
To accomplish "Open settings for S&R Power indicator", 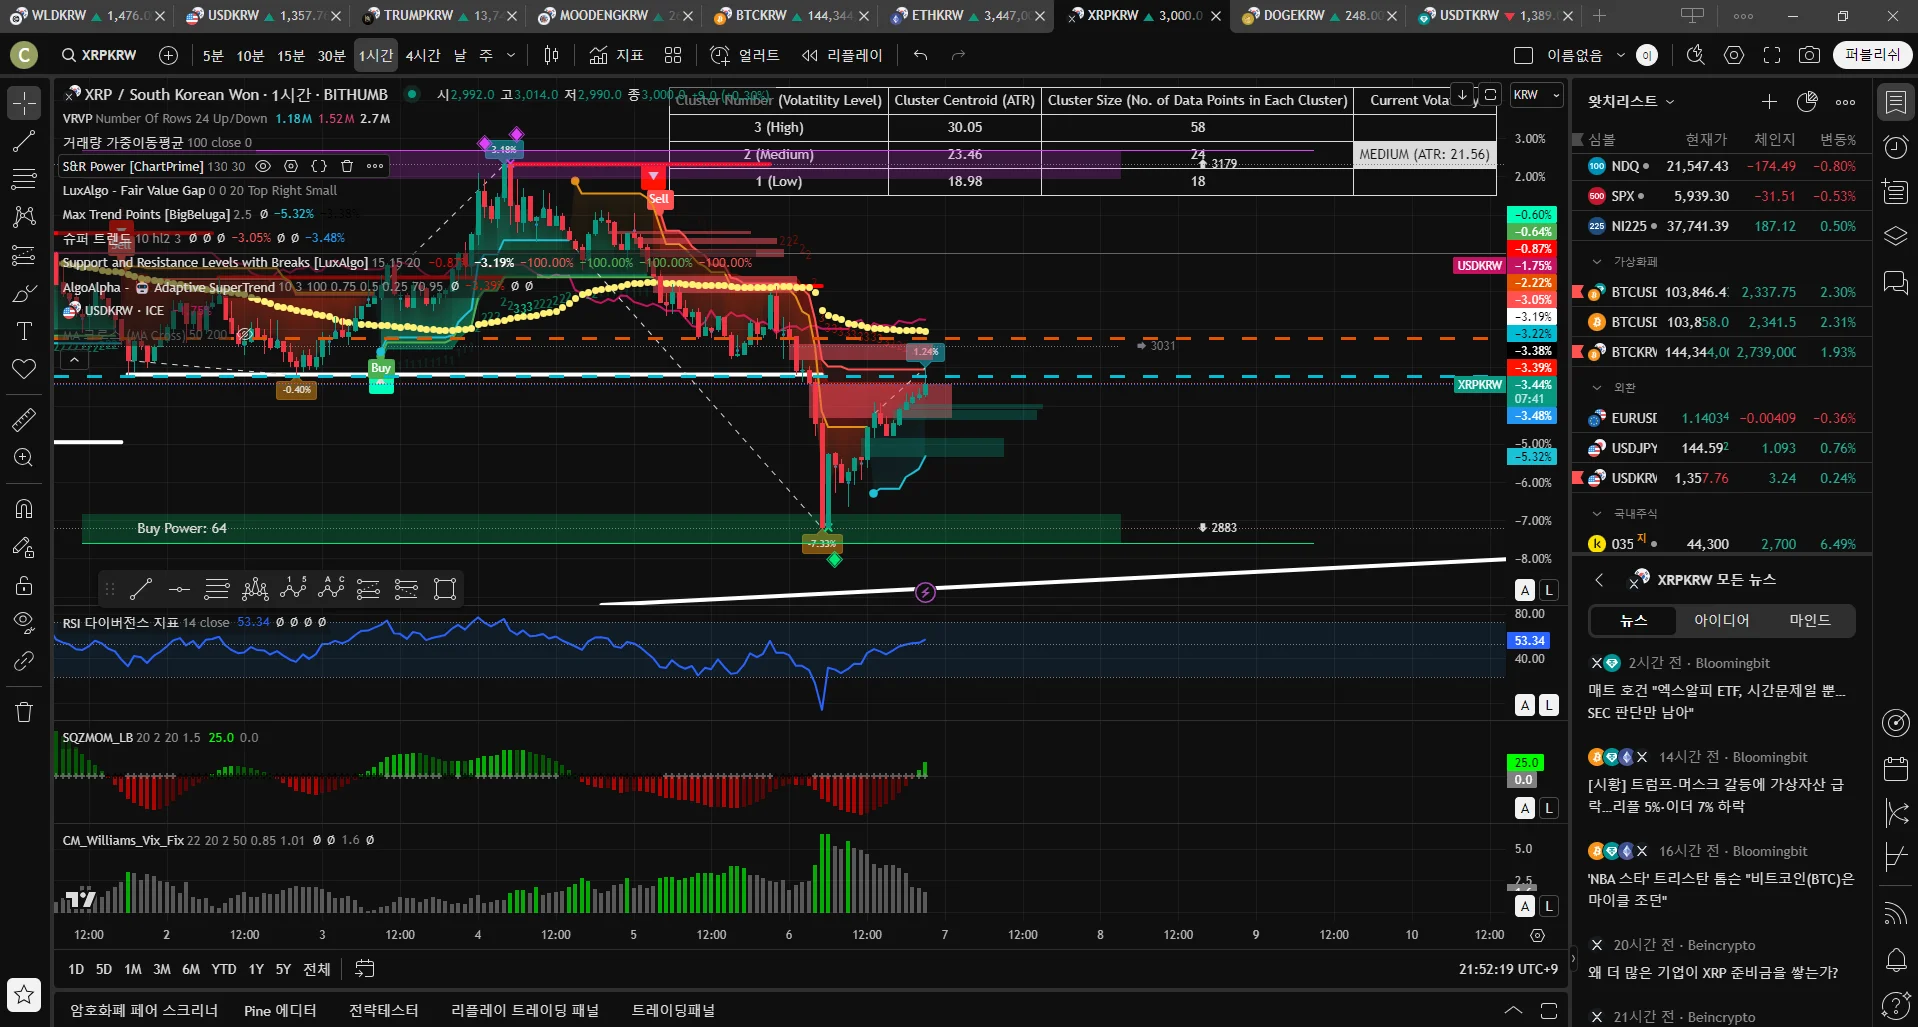I will point(291,166).
